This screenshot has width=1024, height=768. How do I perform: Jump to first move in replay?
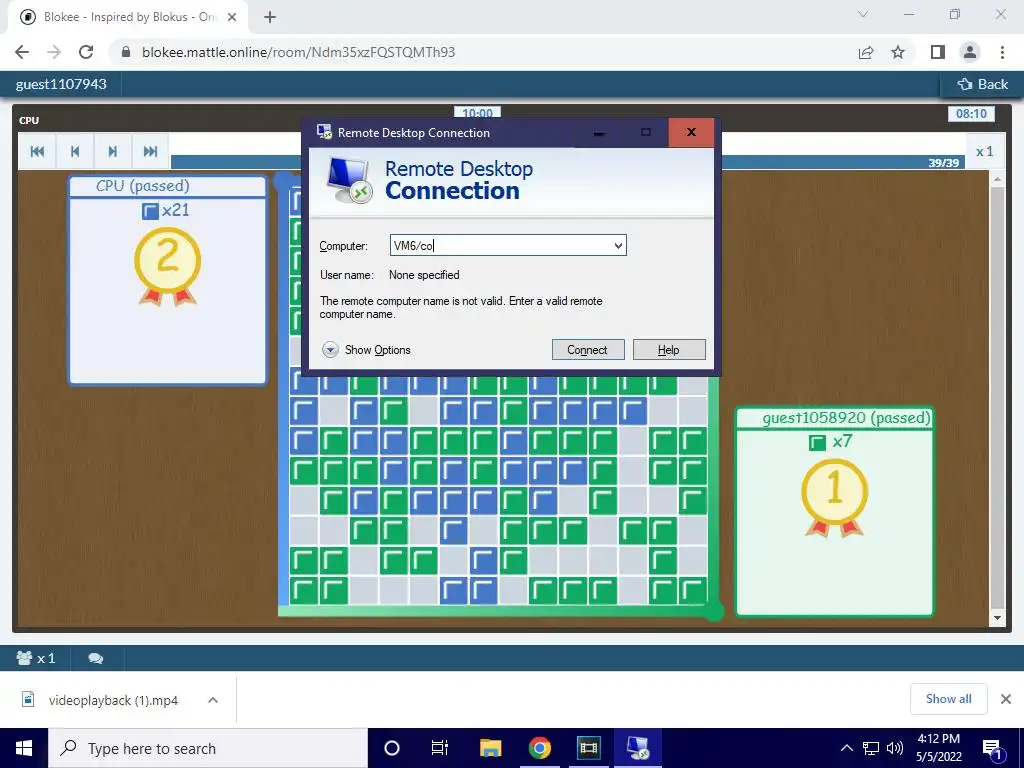click(x=37, y=152)
